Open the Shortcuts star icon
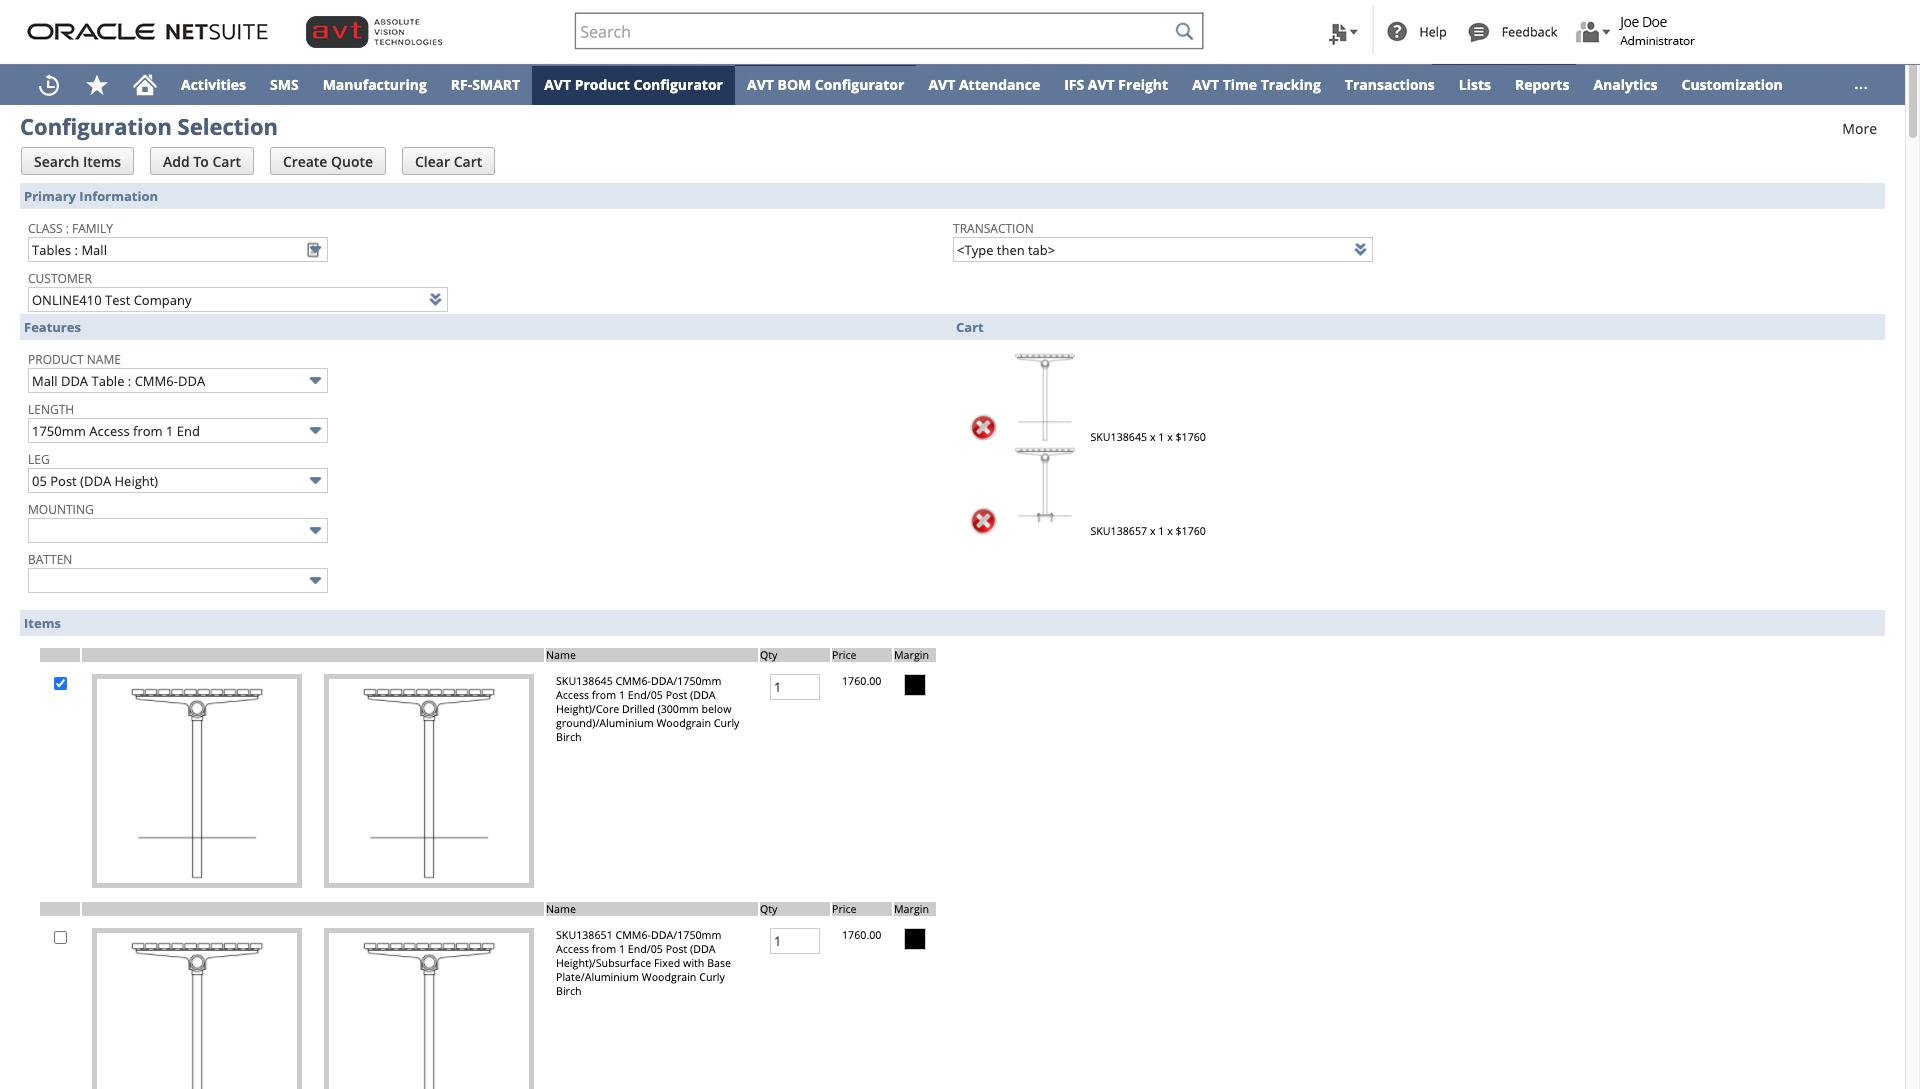 pyautogui.click(x=97, y=86)
